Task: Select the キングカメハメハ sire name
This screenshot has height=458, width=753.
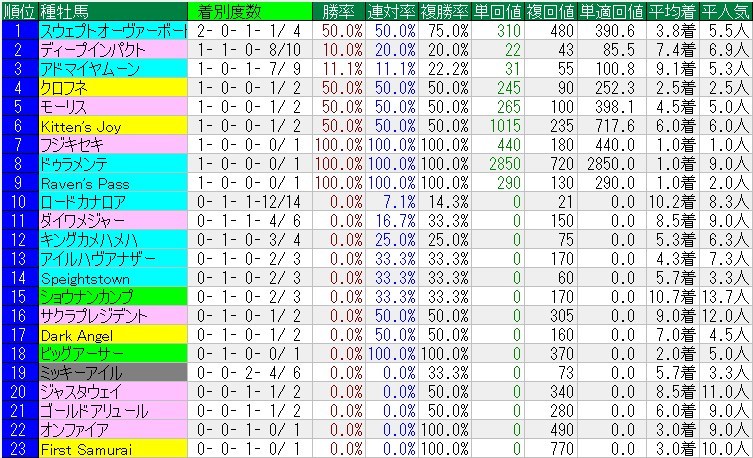Action: point(113,240)
